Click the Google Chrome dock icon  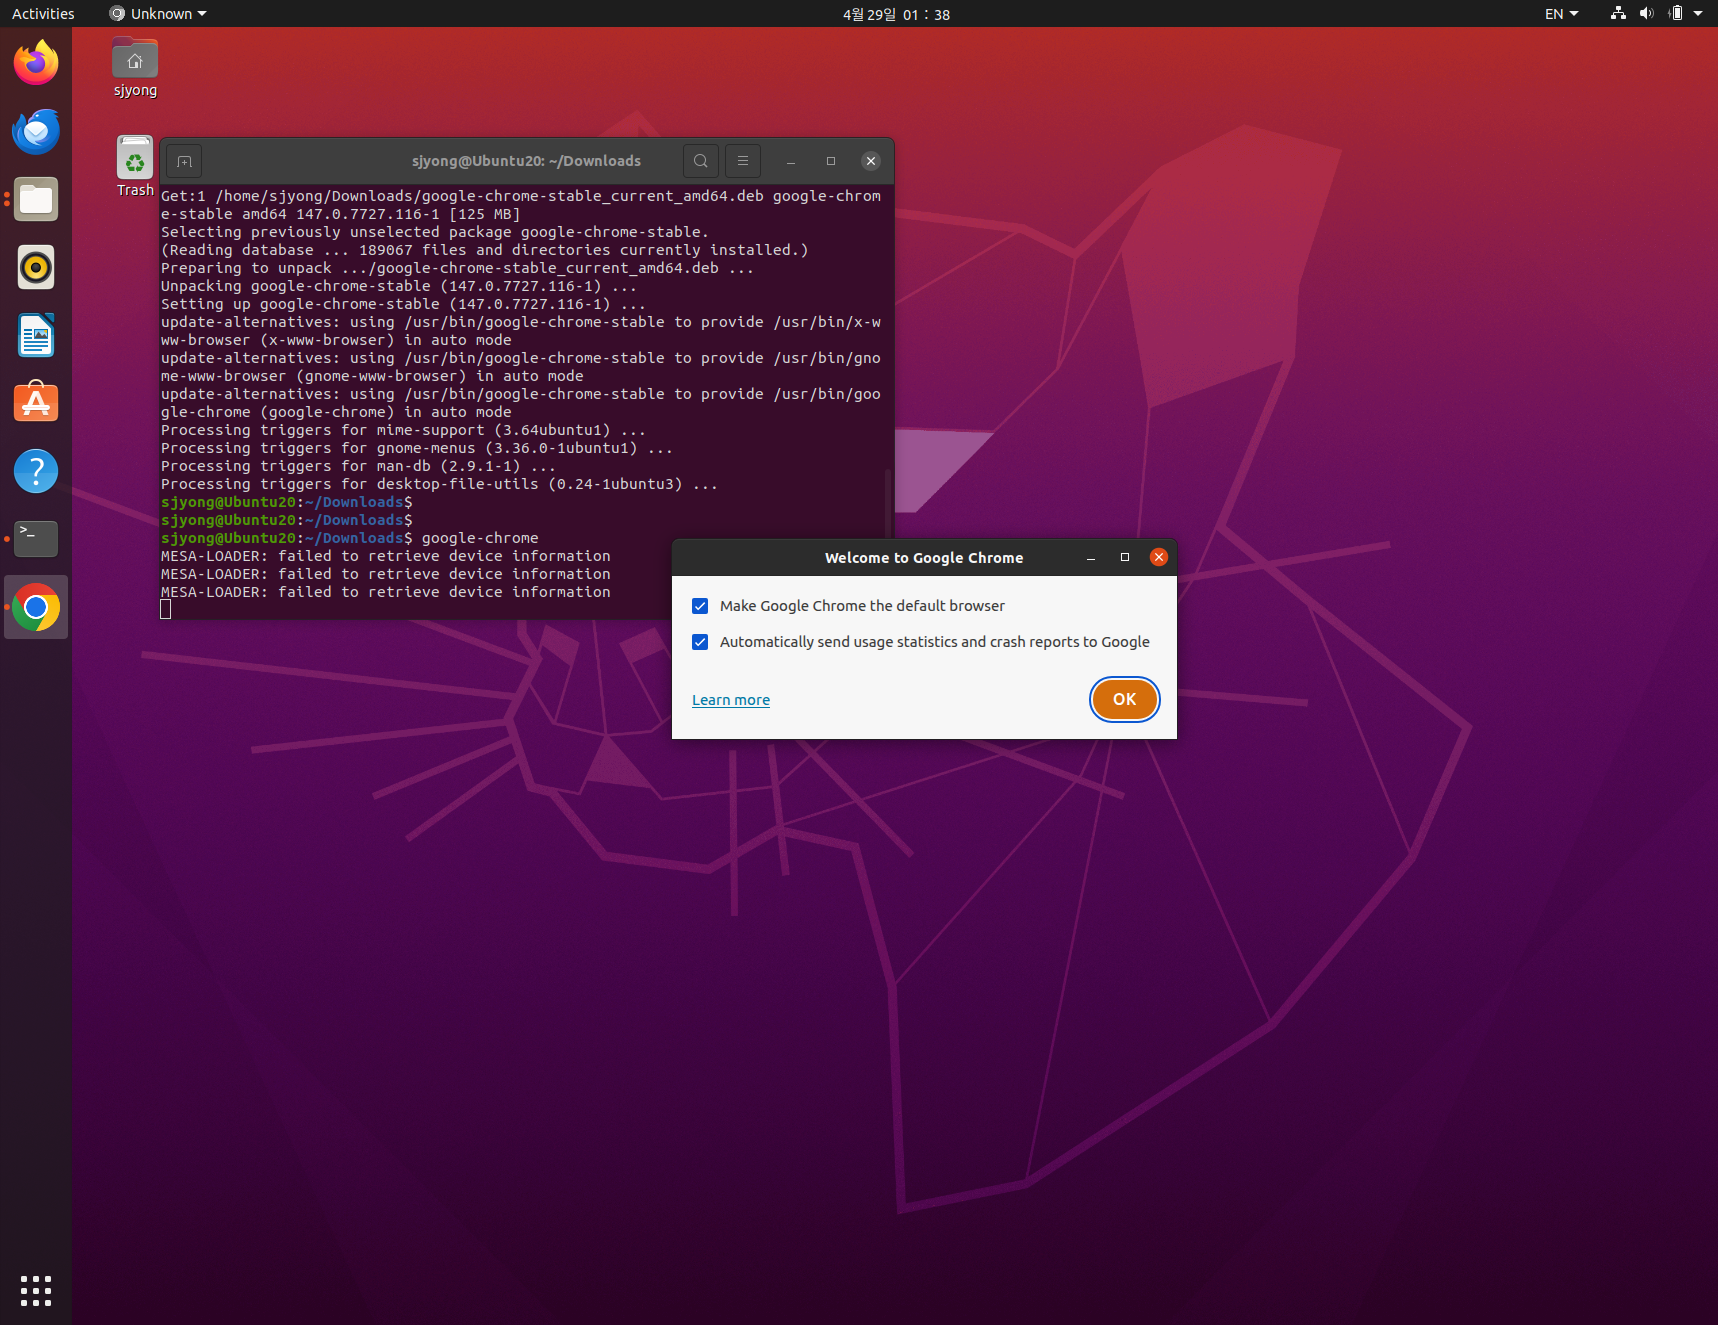(36, 607)
